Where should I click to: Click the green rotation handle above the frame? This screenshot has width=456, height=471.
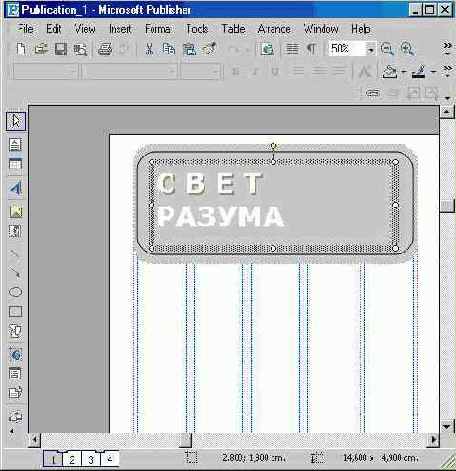point(273,146)
